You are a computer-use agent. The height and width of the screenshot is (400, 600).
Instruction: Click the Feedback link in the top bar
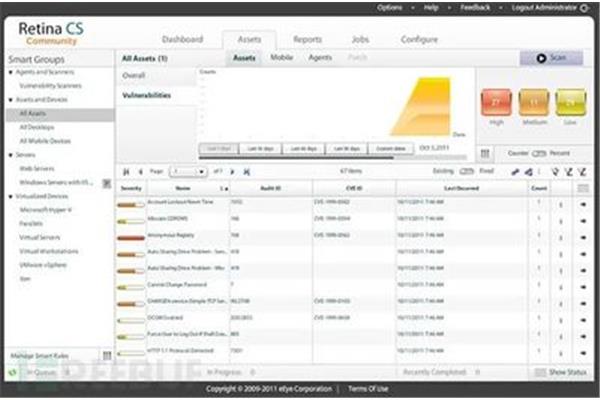pyautogui.click(x=475, y=7)
